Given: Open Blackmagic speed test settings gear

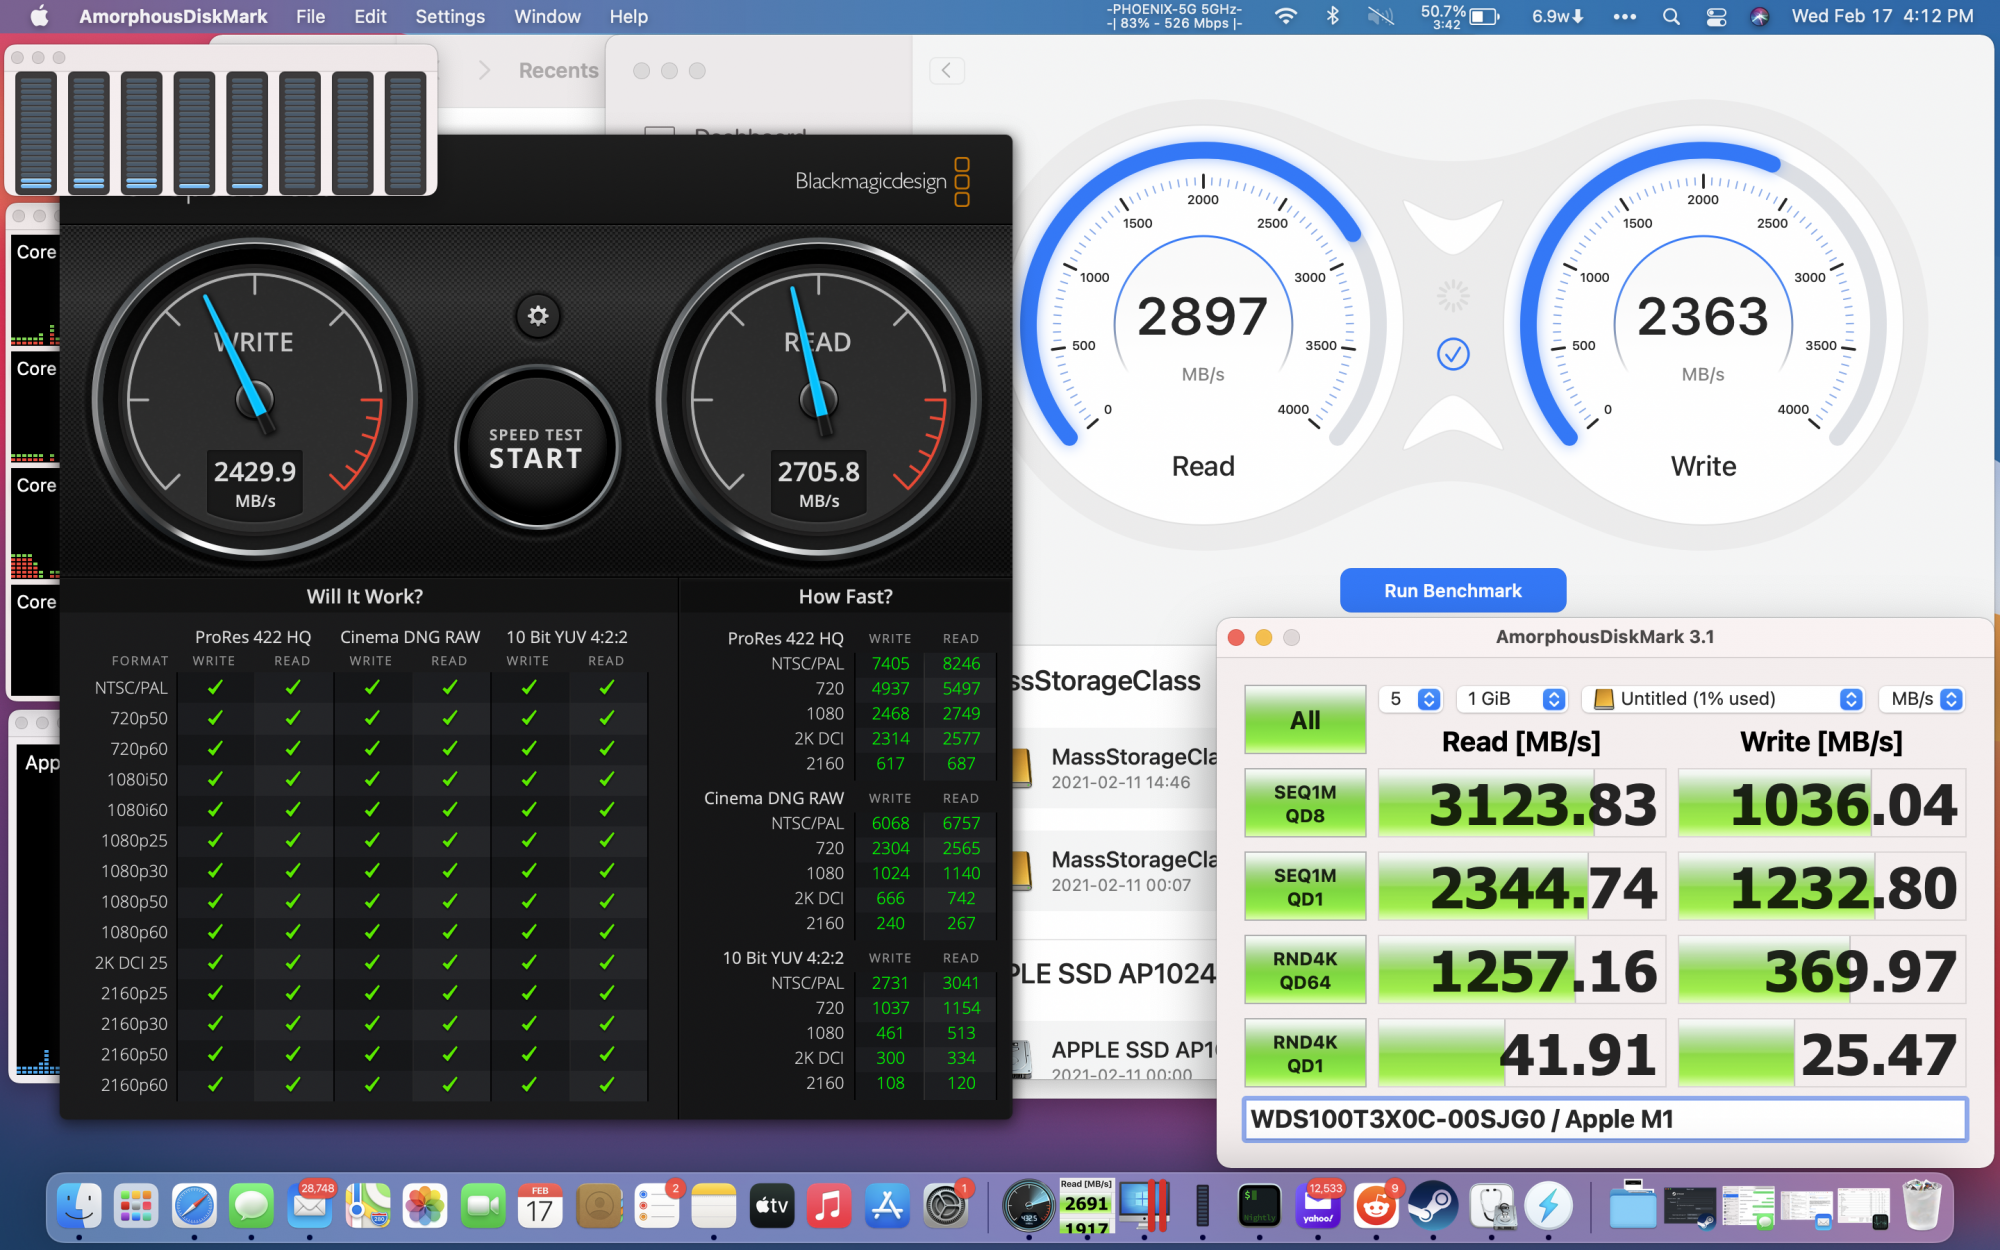Looking at the screenshot, I should click(x=538, y=316).
